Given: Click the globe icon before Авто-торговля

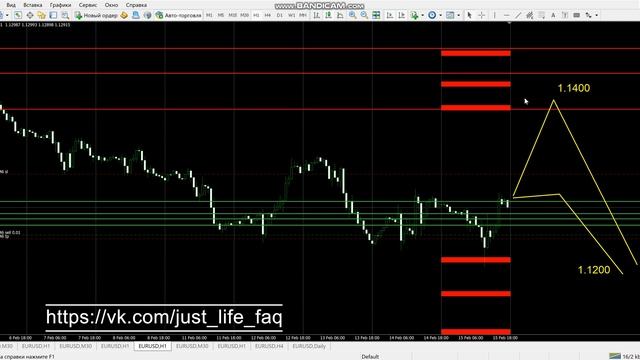Looking at the screenshot, I should coord(147,15).
